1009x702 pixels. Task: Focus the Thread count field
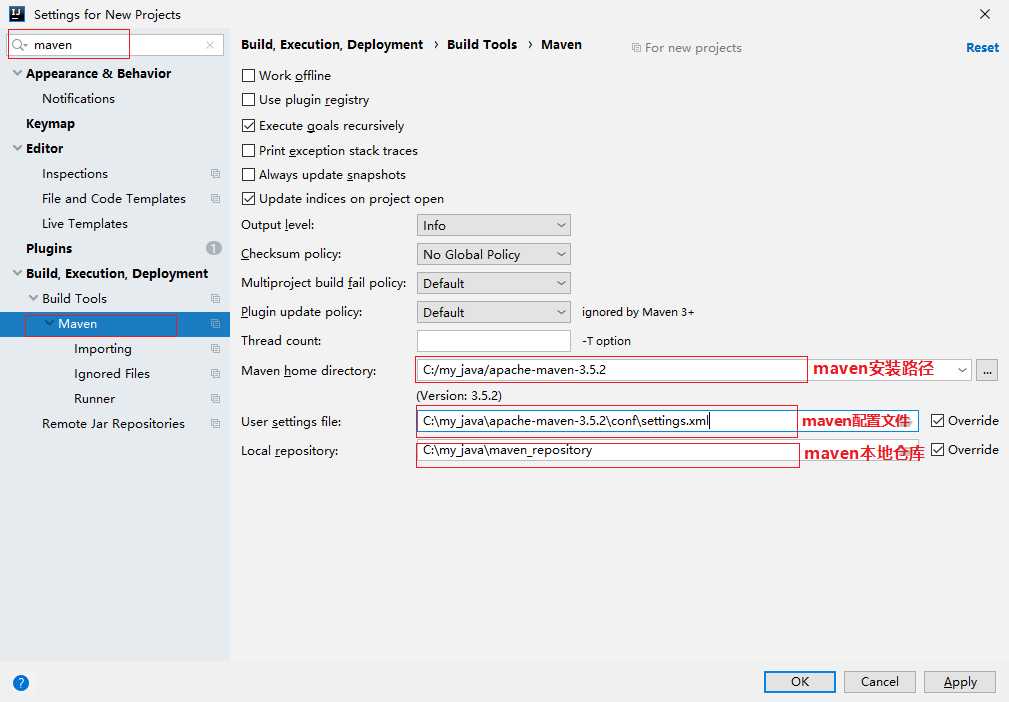pos(494,341)
